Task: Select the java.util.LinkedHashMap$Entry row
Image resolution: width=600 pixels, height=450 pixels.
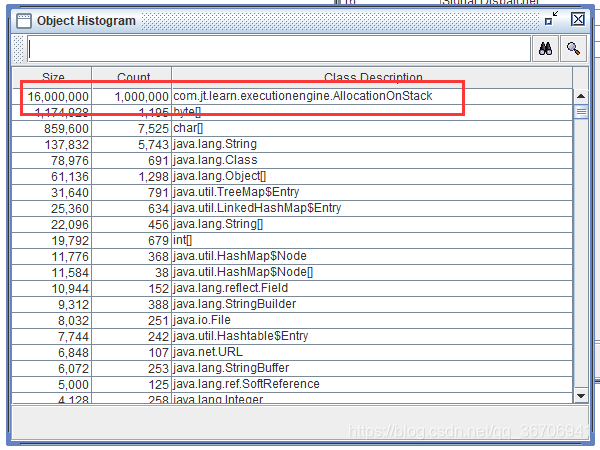Action: click(292, 208)
